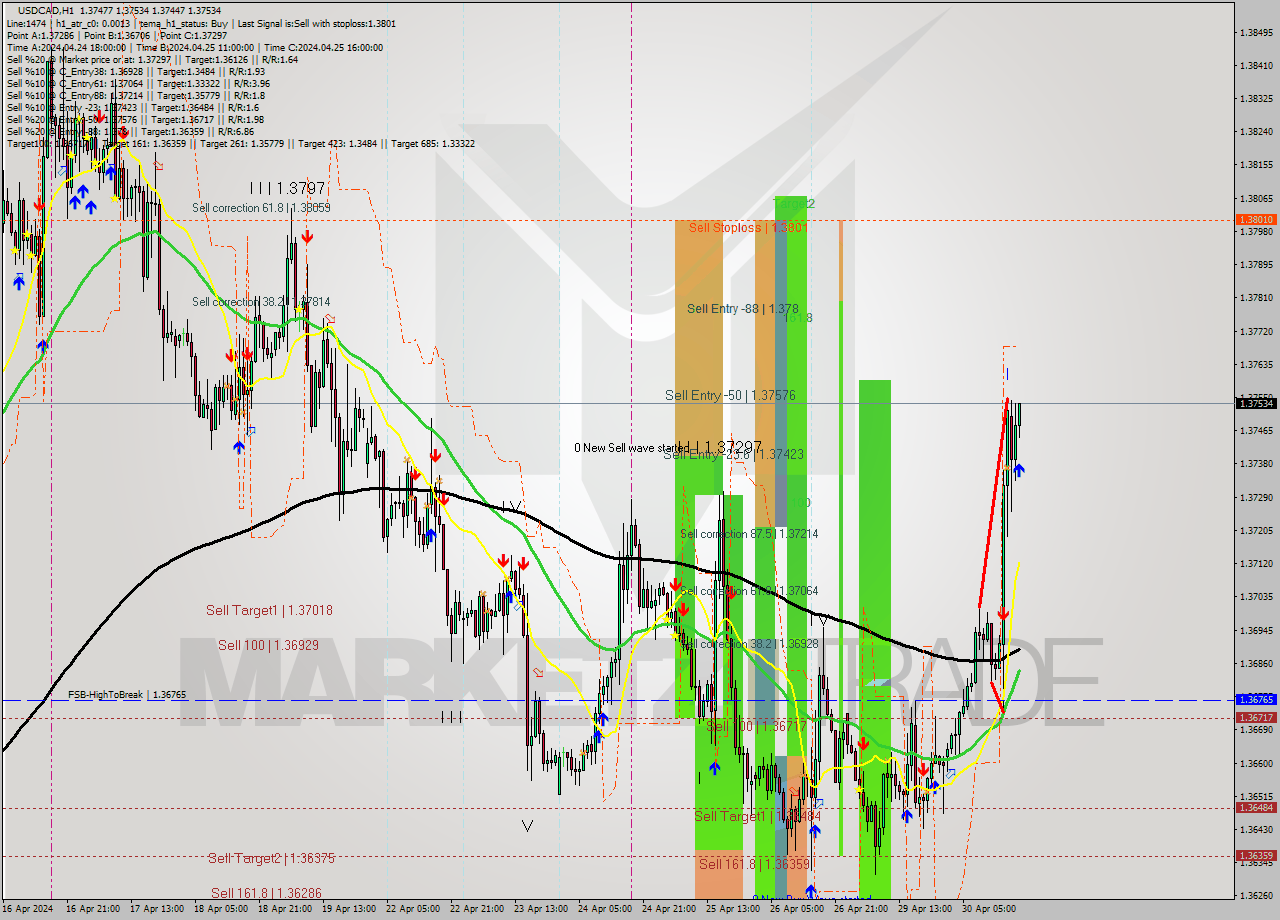Image resolution: width=1280 pixels, height=920 pixels.
Task: Click the 'Sell Target2 | 1.36375' label
Action: pos(271,858)
